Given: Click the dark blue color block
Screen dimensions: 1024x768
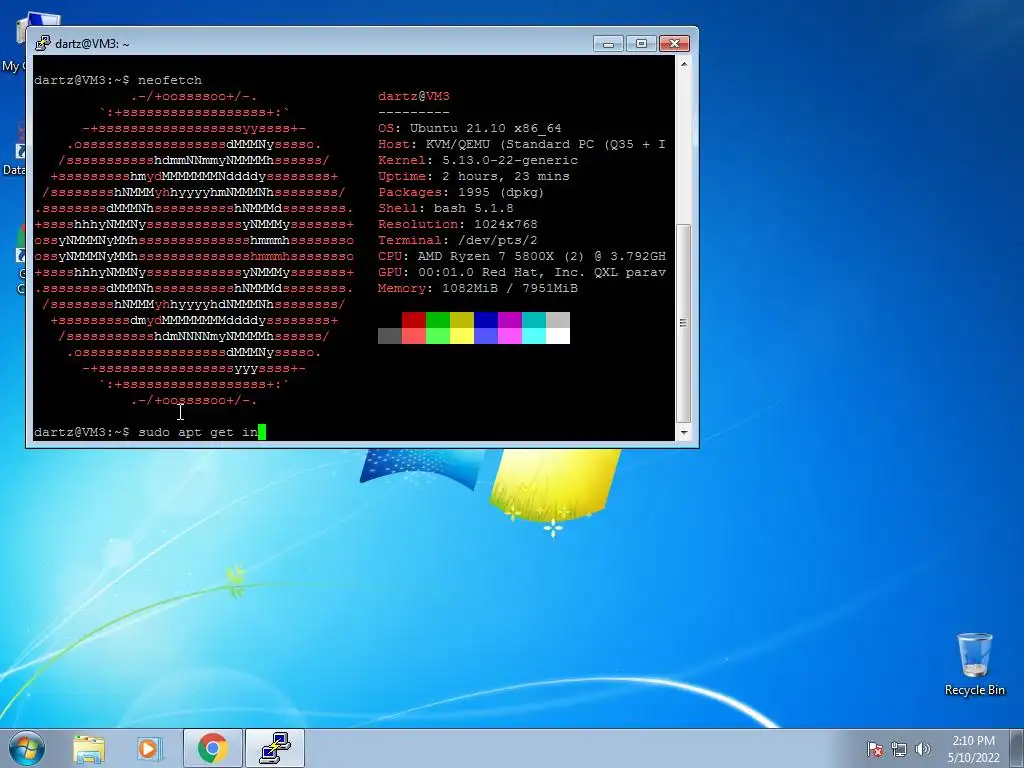Looking at the screenshot, I should [x=486, y=320].
